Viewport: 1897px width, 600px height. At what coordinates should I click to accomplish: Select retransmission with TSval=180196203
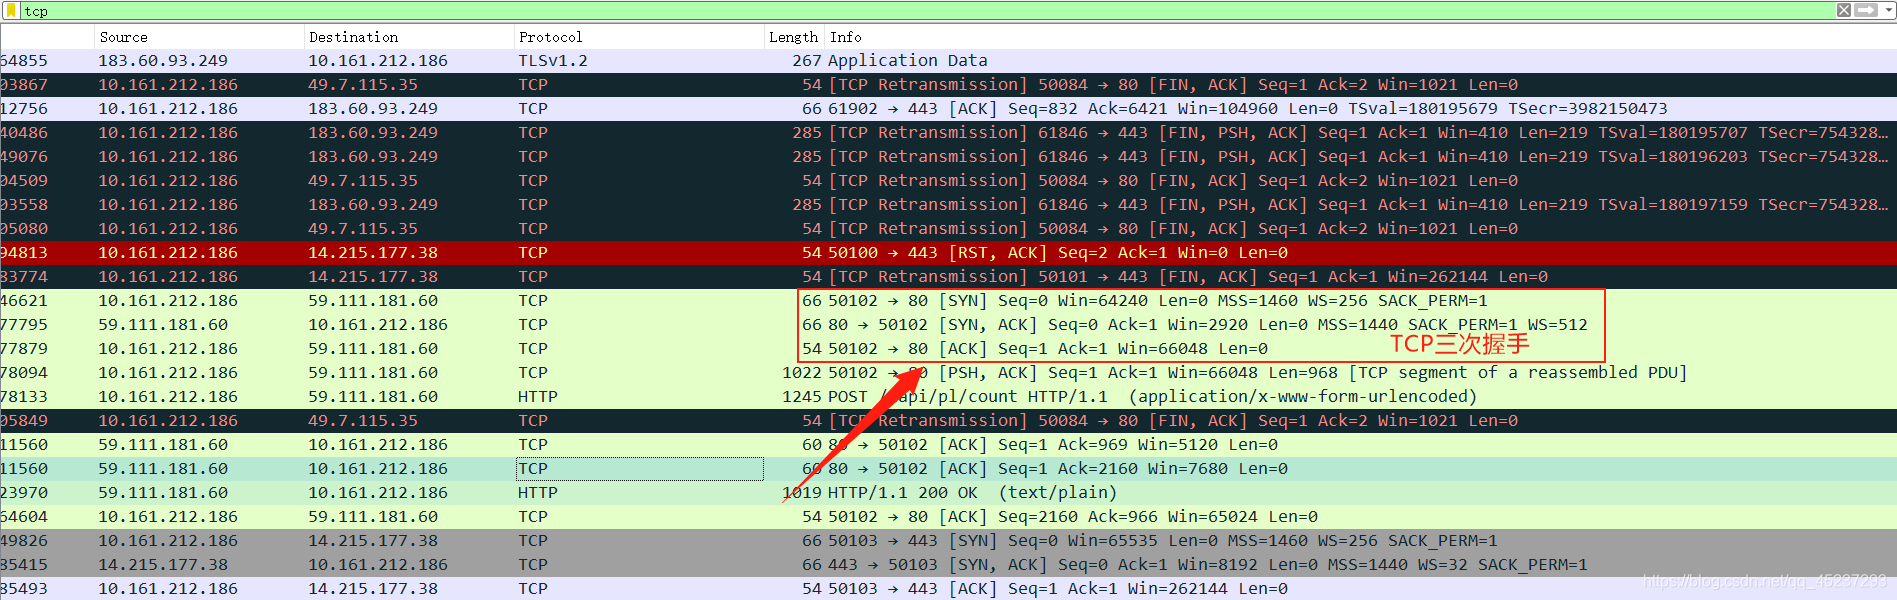pyautogui.click(x=948, y=156)
